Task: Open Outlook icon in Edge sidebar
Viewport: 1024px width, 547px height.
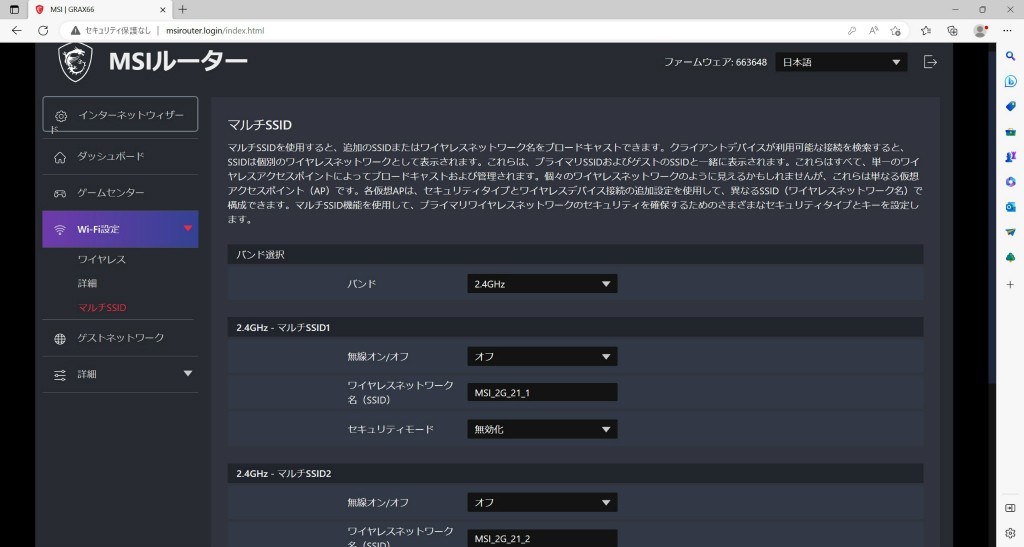Action: pos(1010,207)
